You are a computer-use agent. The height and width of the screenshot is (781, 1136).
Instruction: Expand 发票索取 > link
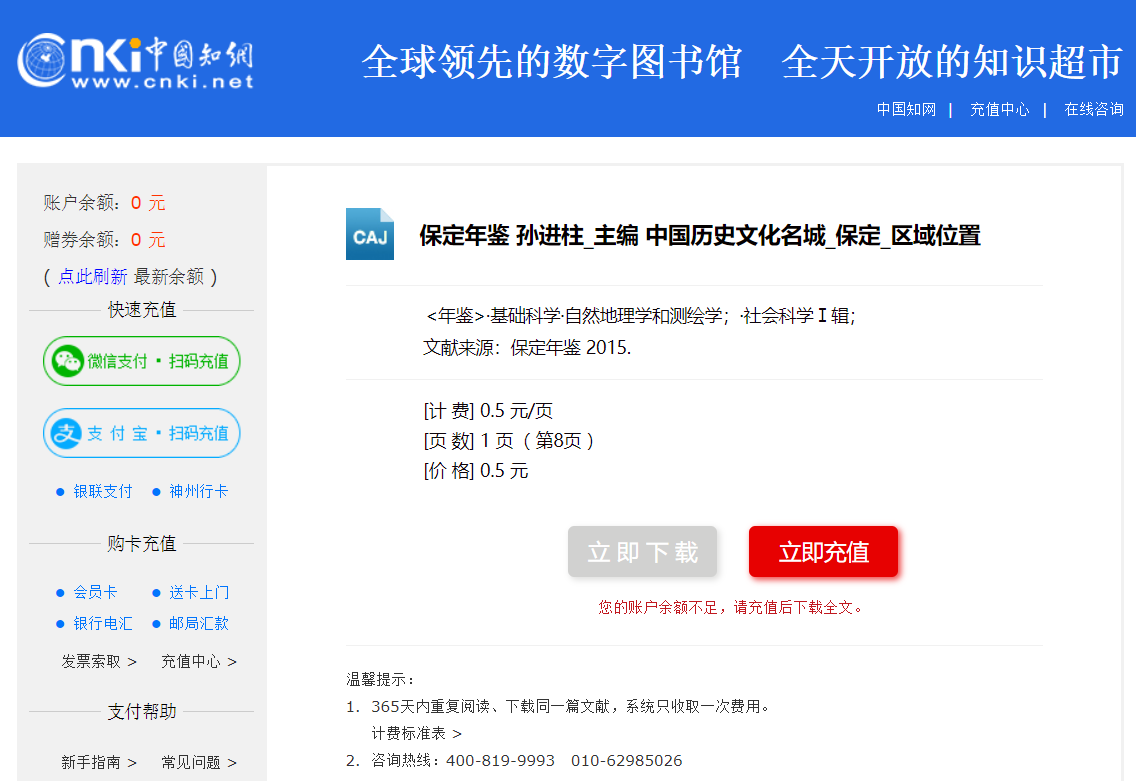(99, 661)
